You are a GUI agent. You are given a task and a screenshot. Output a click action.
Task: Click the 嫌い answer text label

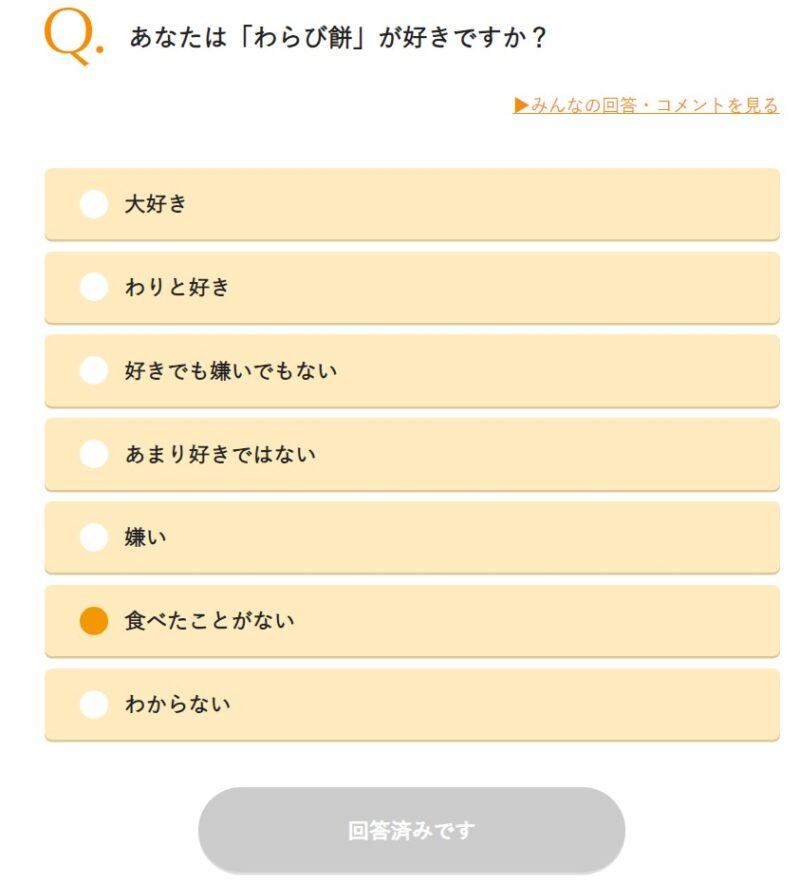(x=145, y=537)
